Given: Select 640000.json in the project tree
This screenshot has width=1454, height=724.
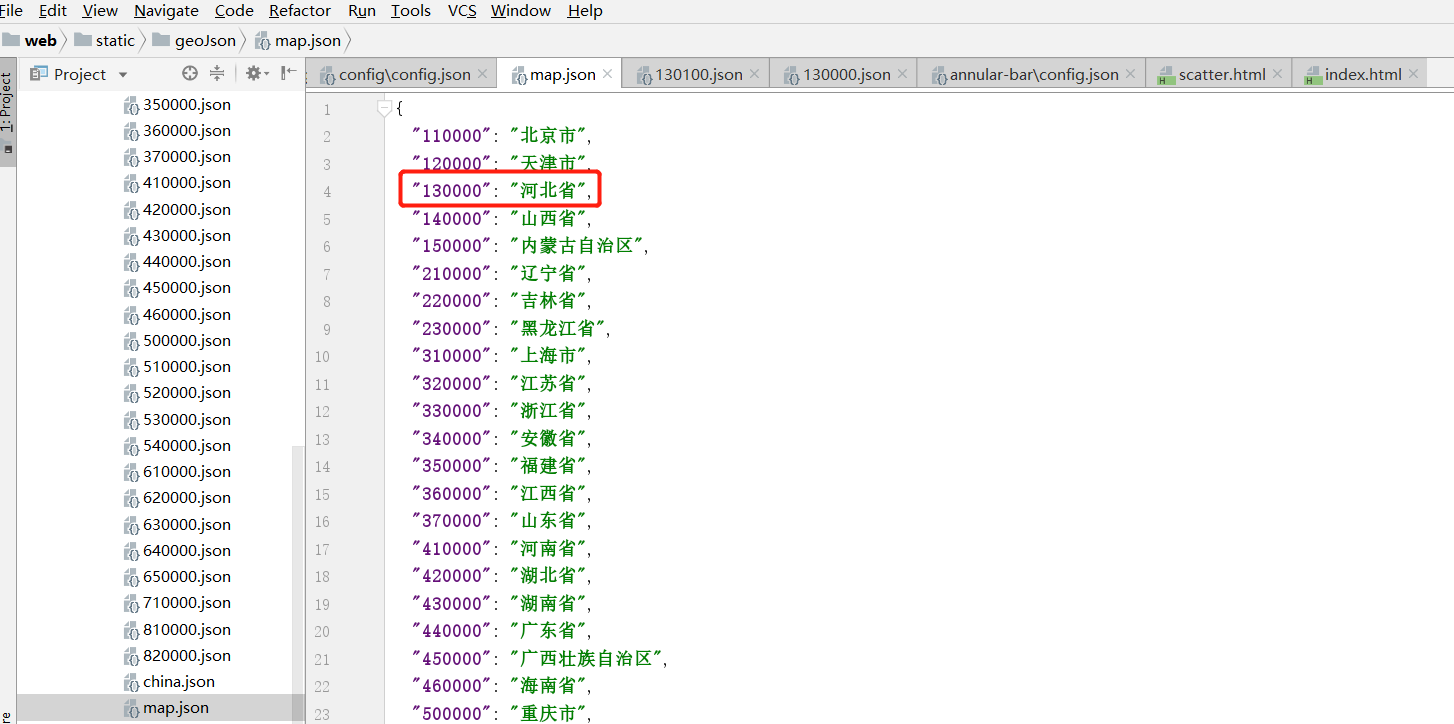Looking at the screenshot, I should (x=177, y=551).
